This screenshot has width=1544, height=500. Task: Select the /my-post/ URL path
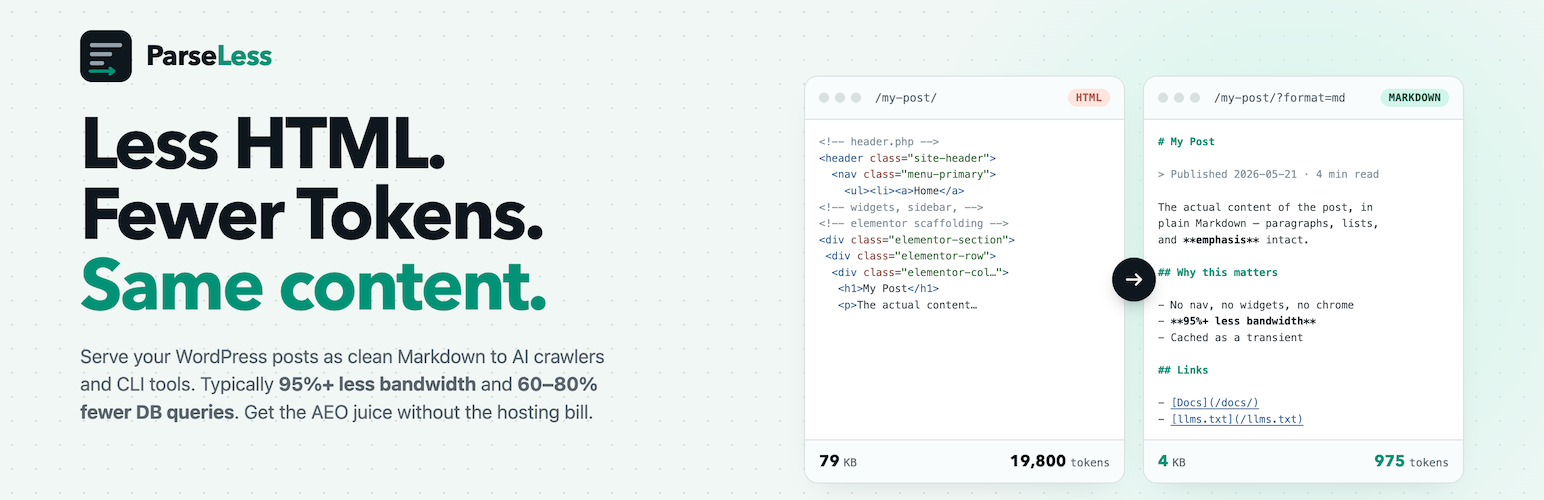click(x=906, y=98)
